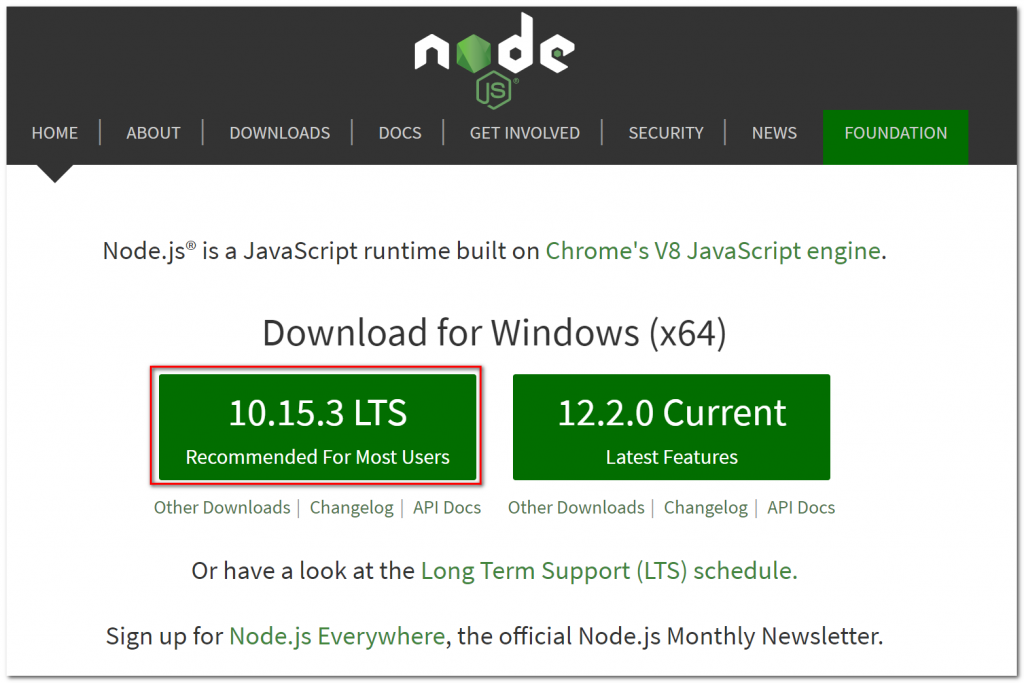Image resolution: width=1024 pixels, height=683 pixels.
Task: Download the 10.15.3 LTS version
Action: click(317, 427)
